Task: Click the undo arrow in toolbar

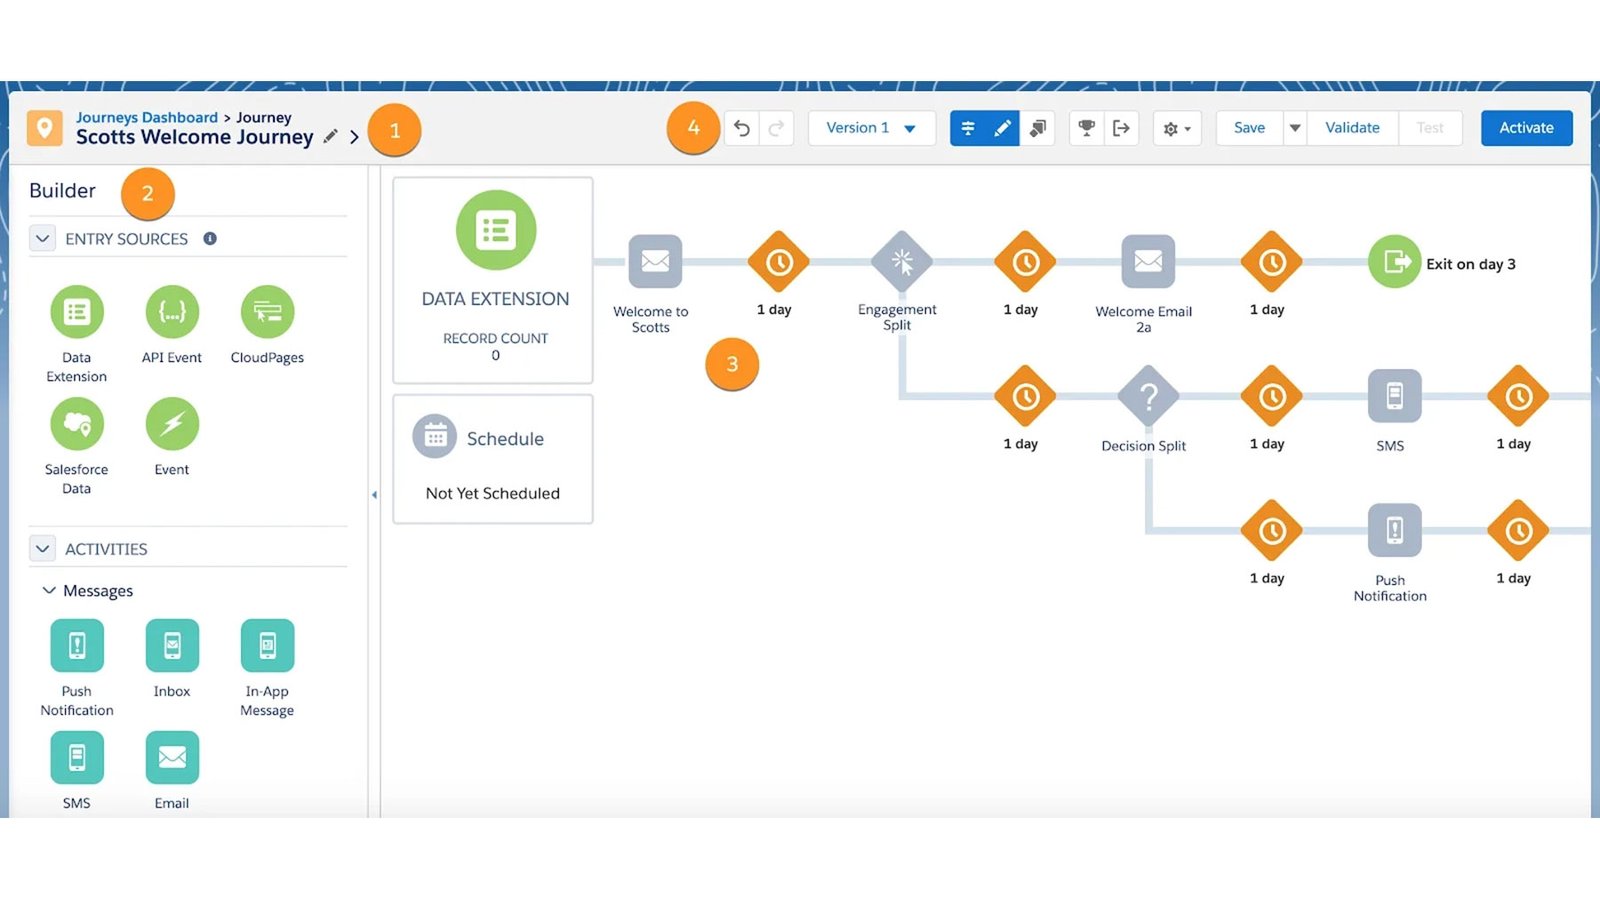Action: tap(742, 128)
